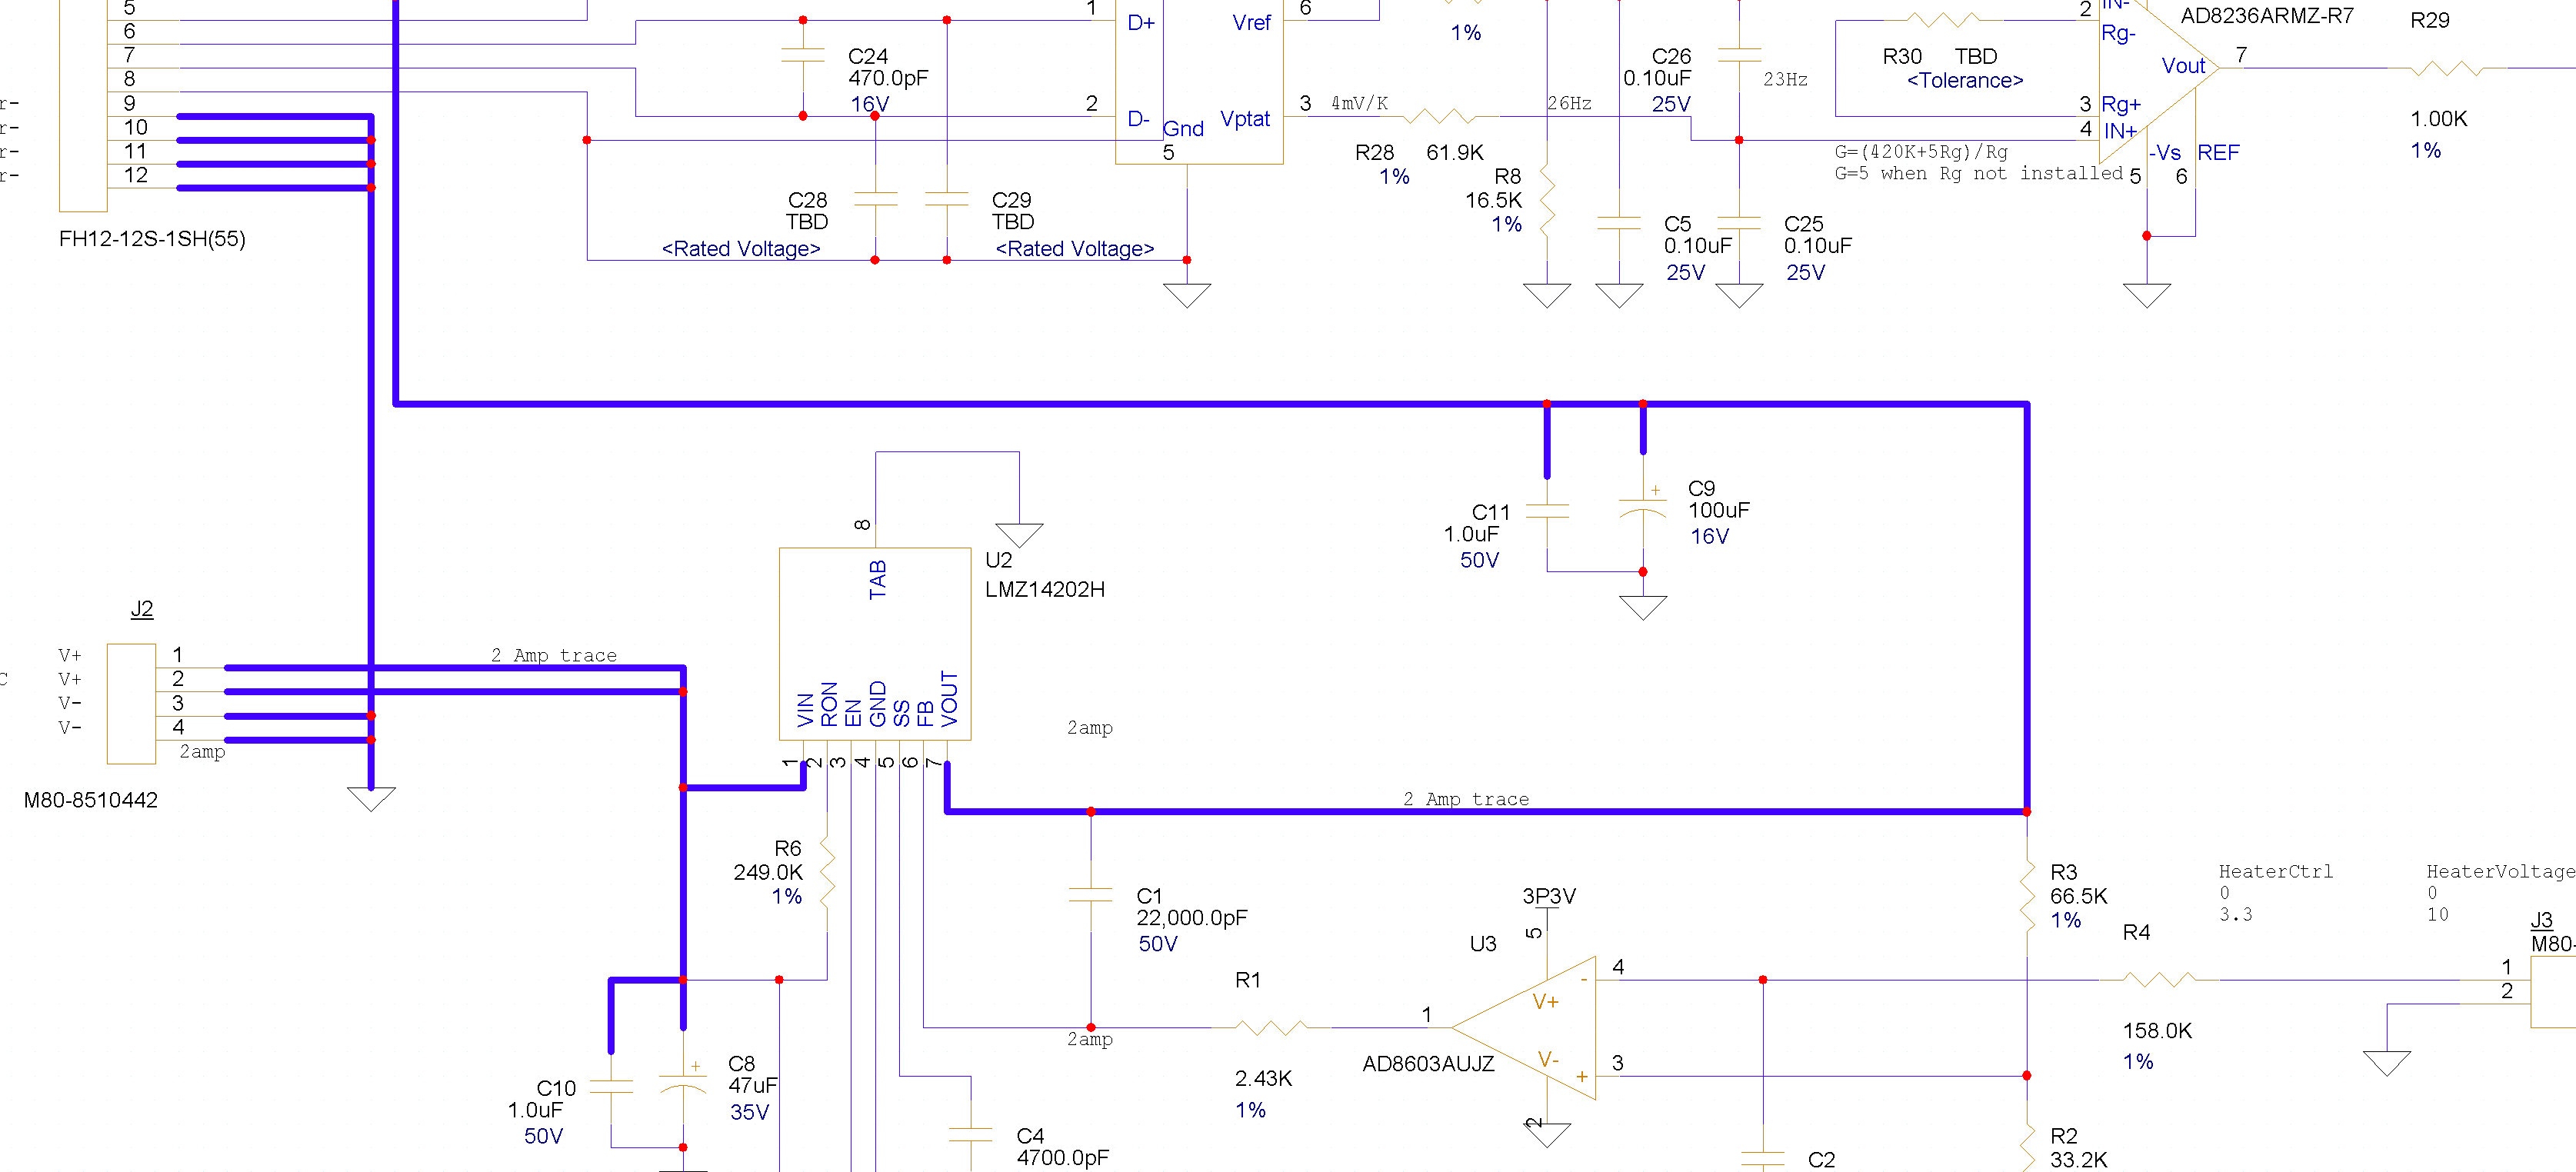
Task: Click the 'G=5 when Rg not installed' note
Action: pyautogui.click(x=1978, y=174)
